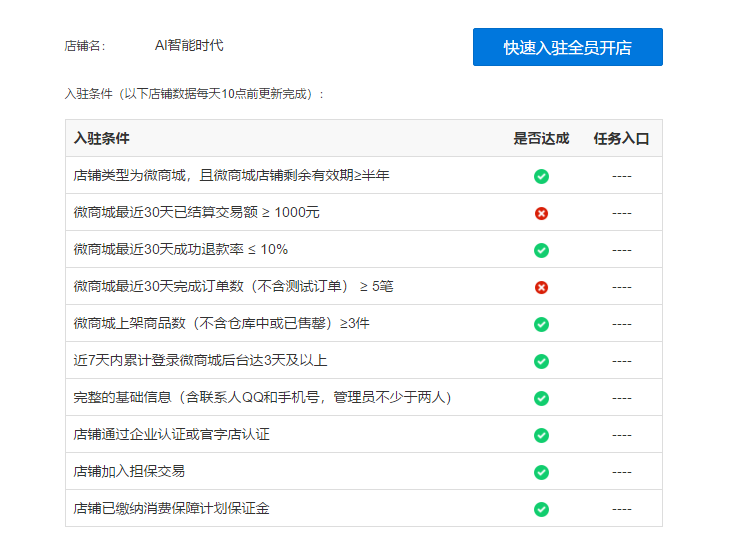This screenshot has width=741, height=548.
Task: Select the 入驻条件 column header
Action: click(102, 138)
